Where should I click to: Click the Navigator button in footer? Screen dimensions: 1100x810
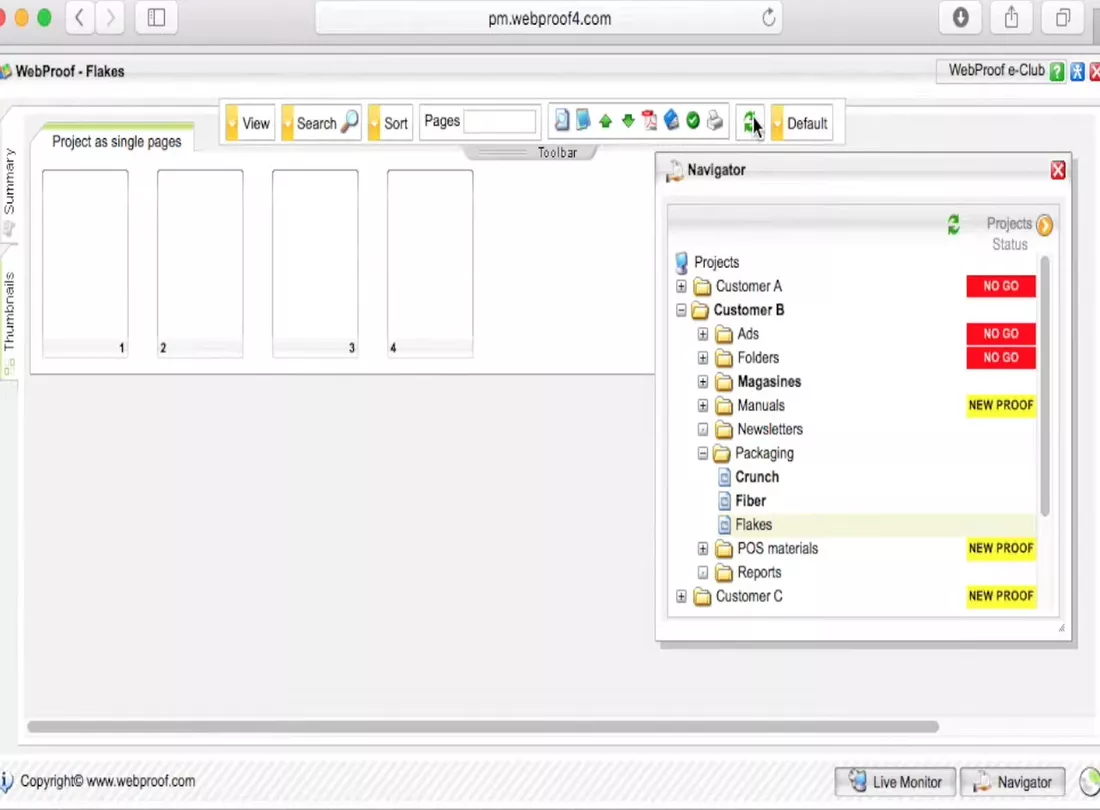pyautogui.click(x=1012, y=782)
